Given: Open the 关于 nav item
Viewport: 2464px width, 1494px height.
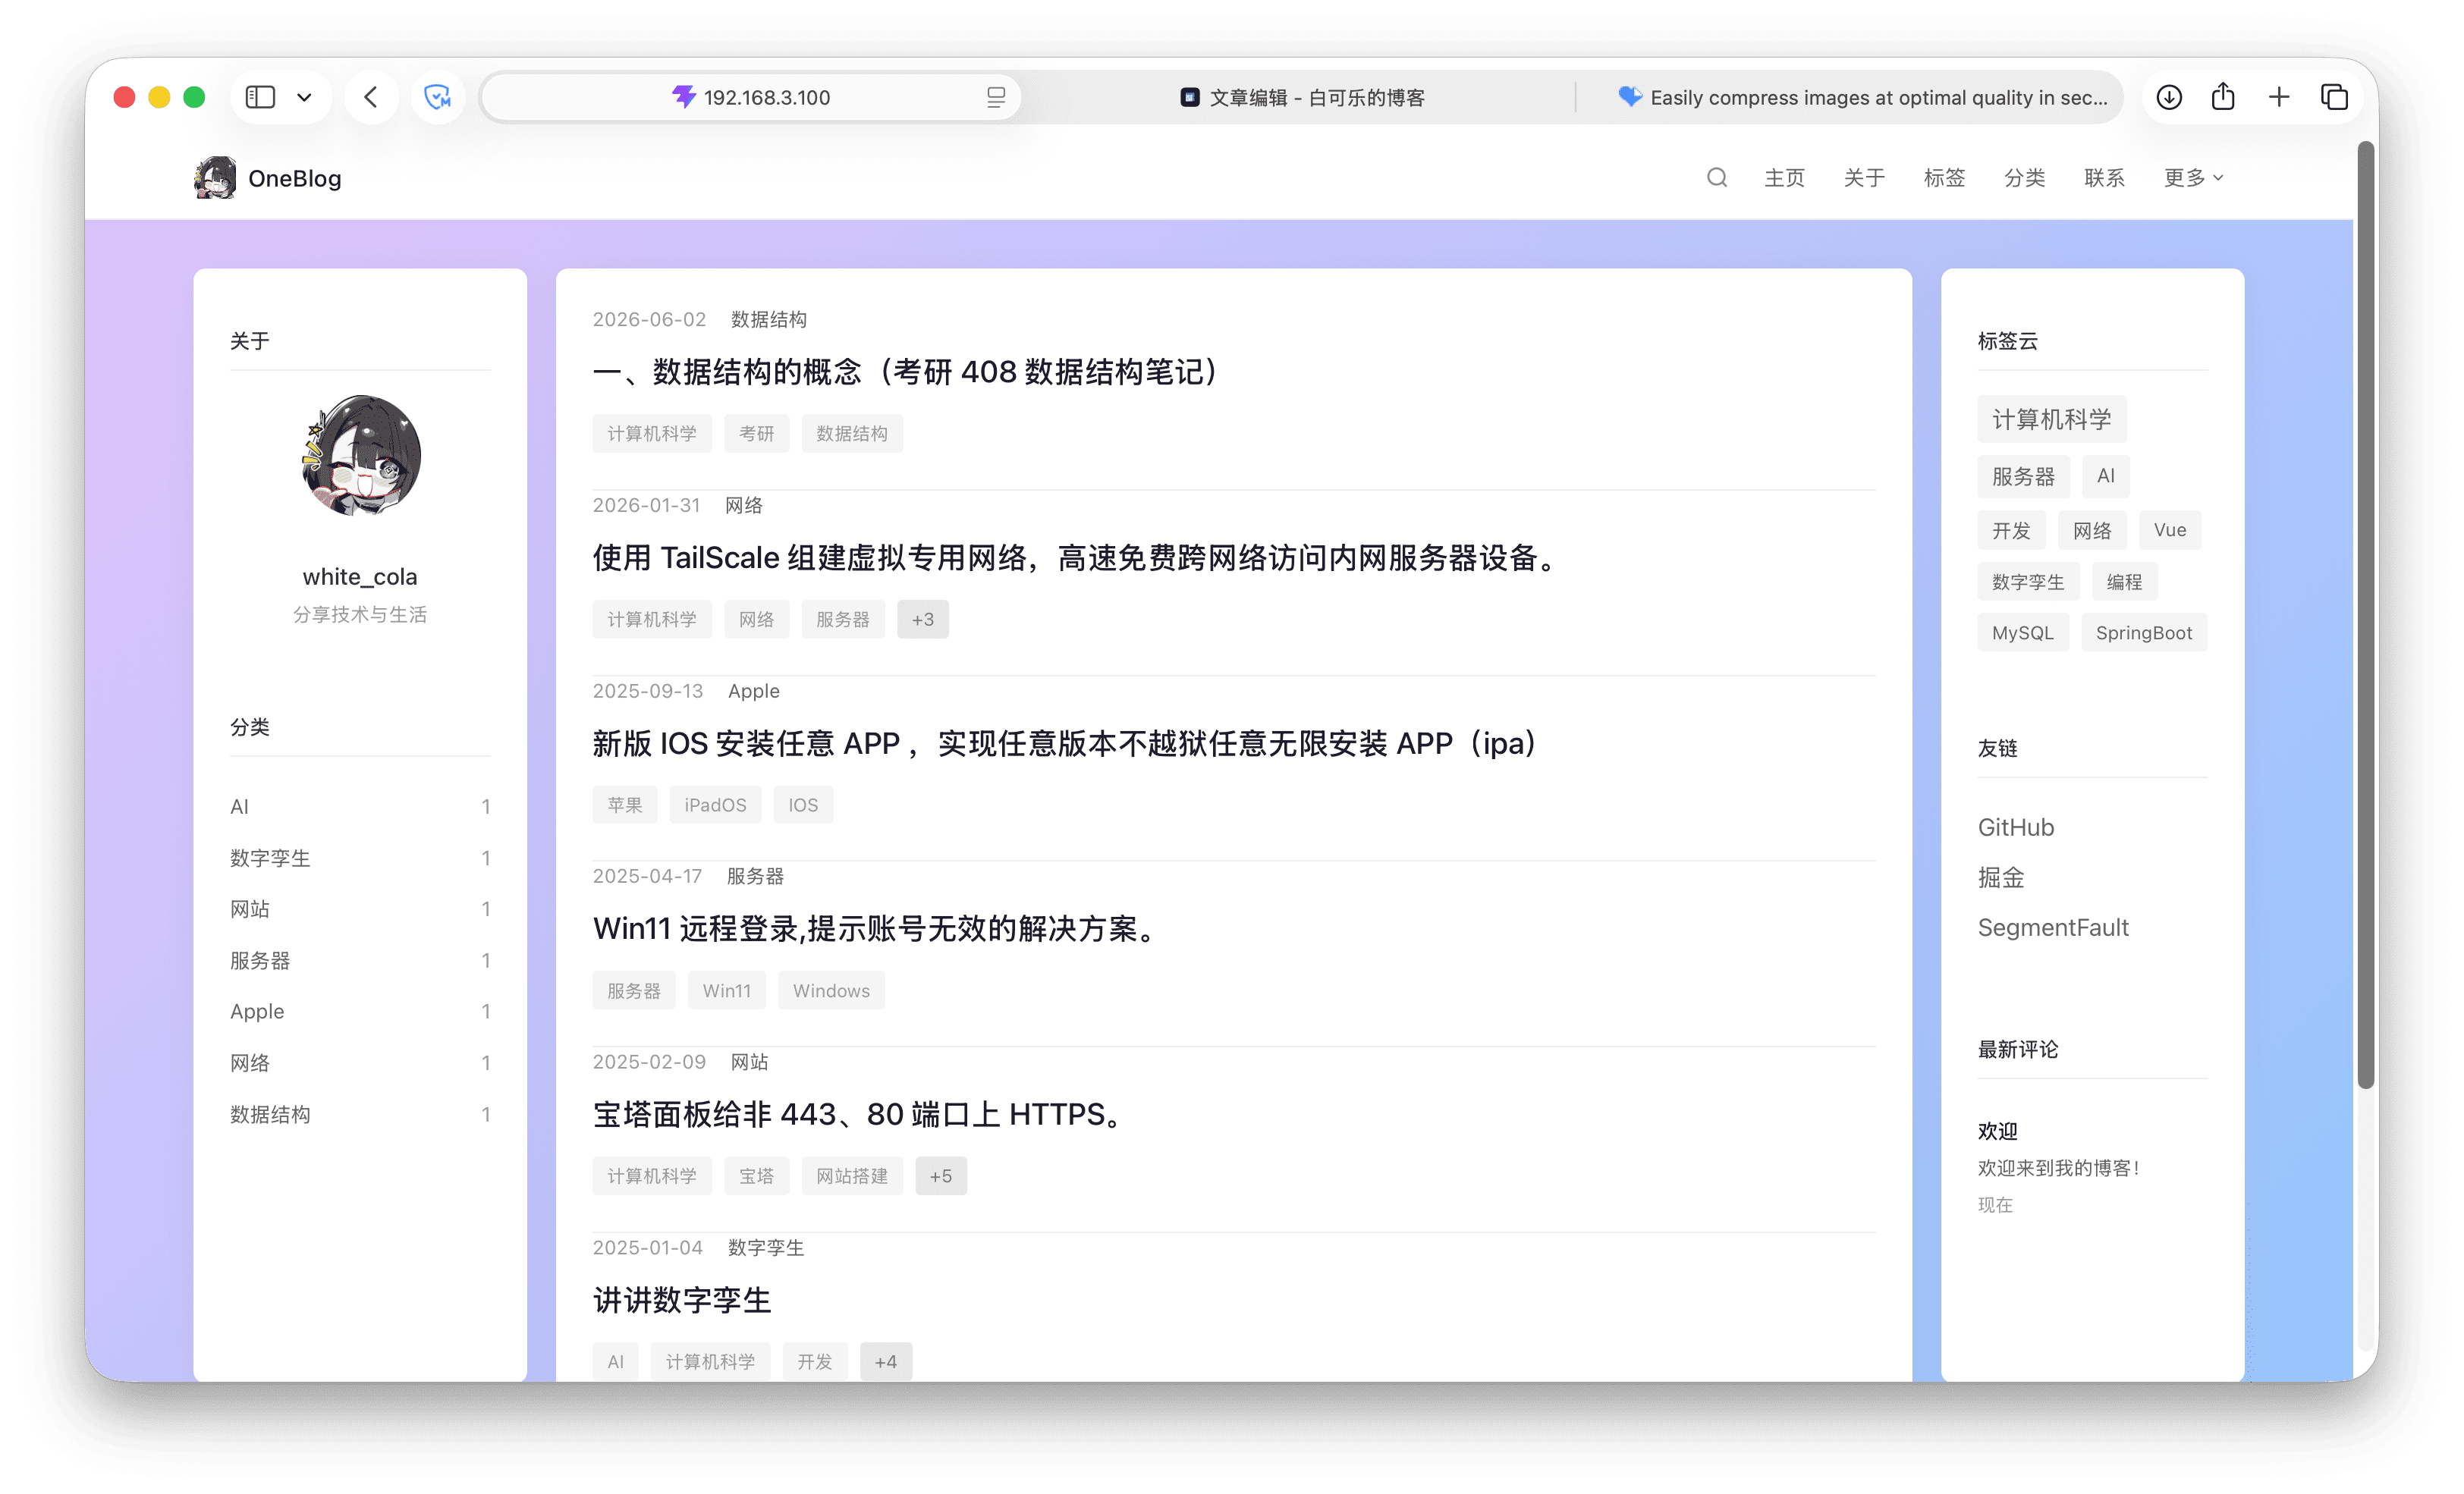Looking at the screenshot, I should [x=1865, y=178].
